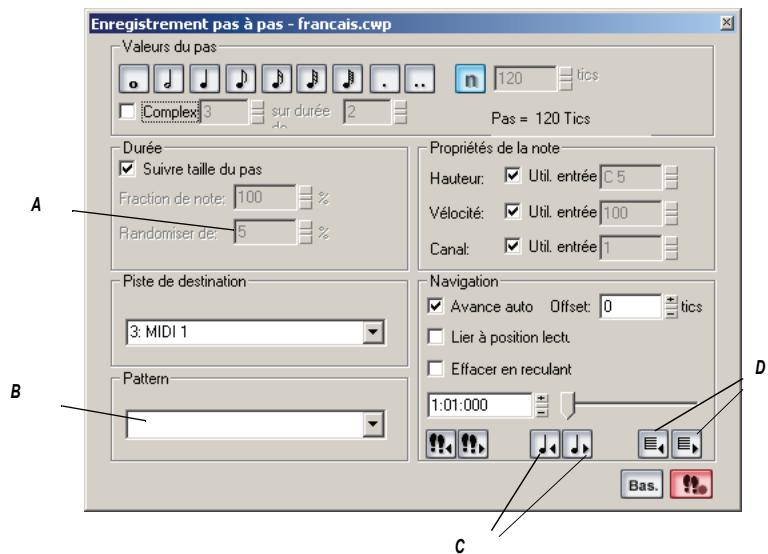
Task: Click the sur durée 2 value field
Action: pyautogui.click(x=367, y=112)
